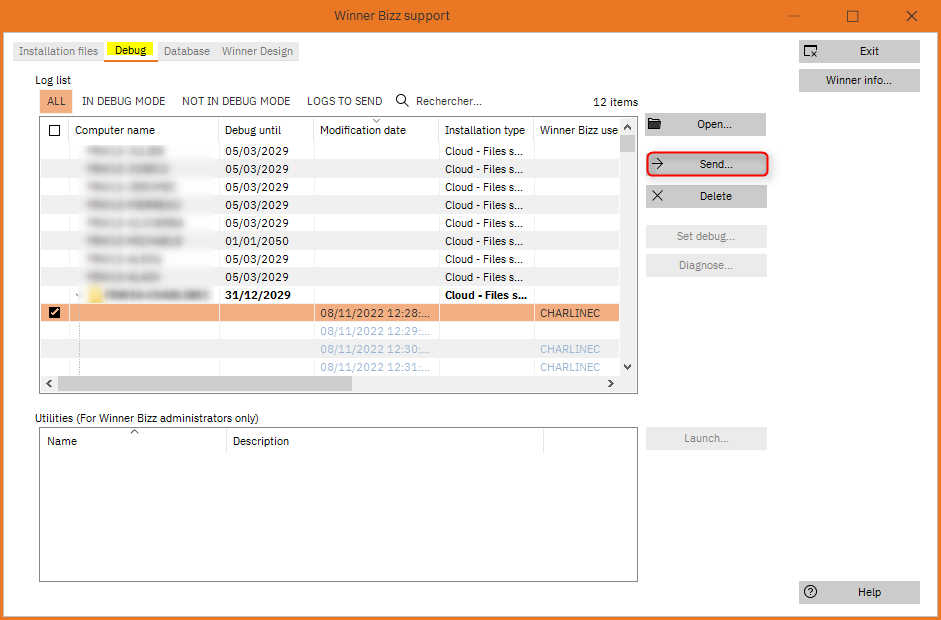This screenshot has height=620, width=941.
Task: Sort by Modification date column header
Action: point(376,130)
